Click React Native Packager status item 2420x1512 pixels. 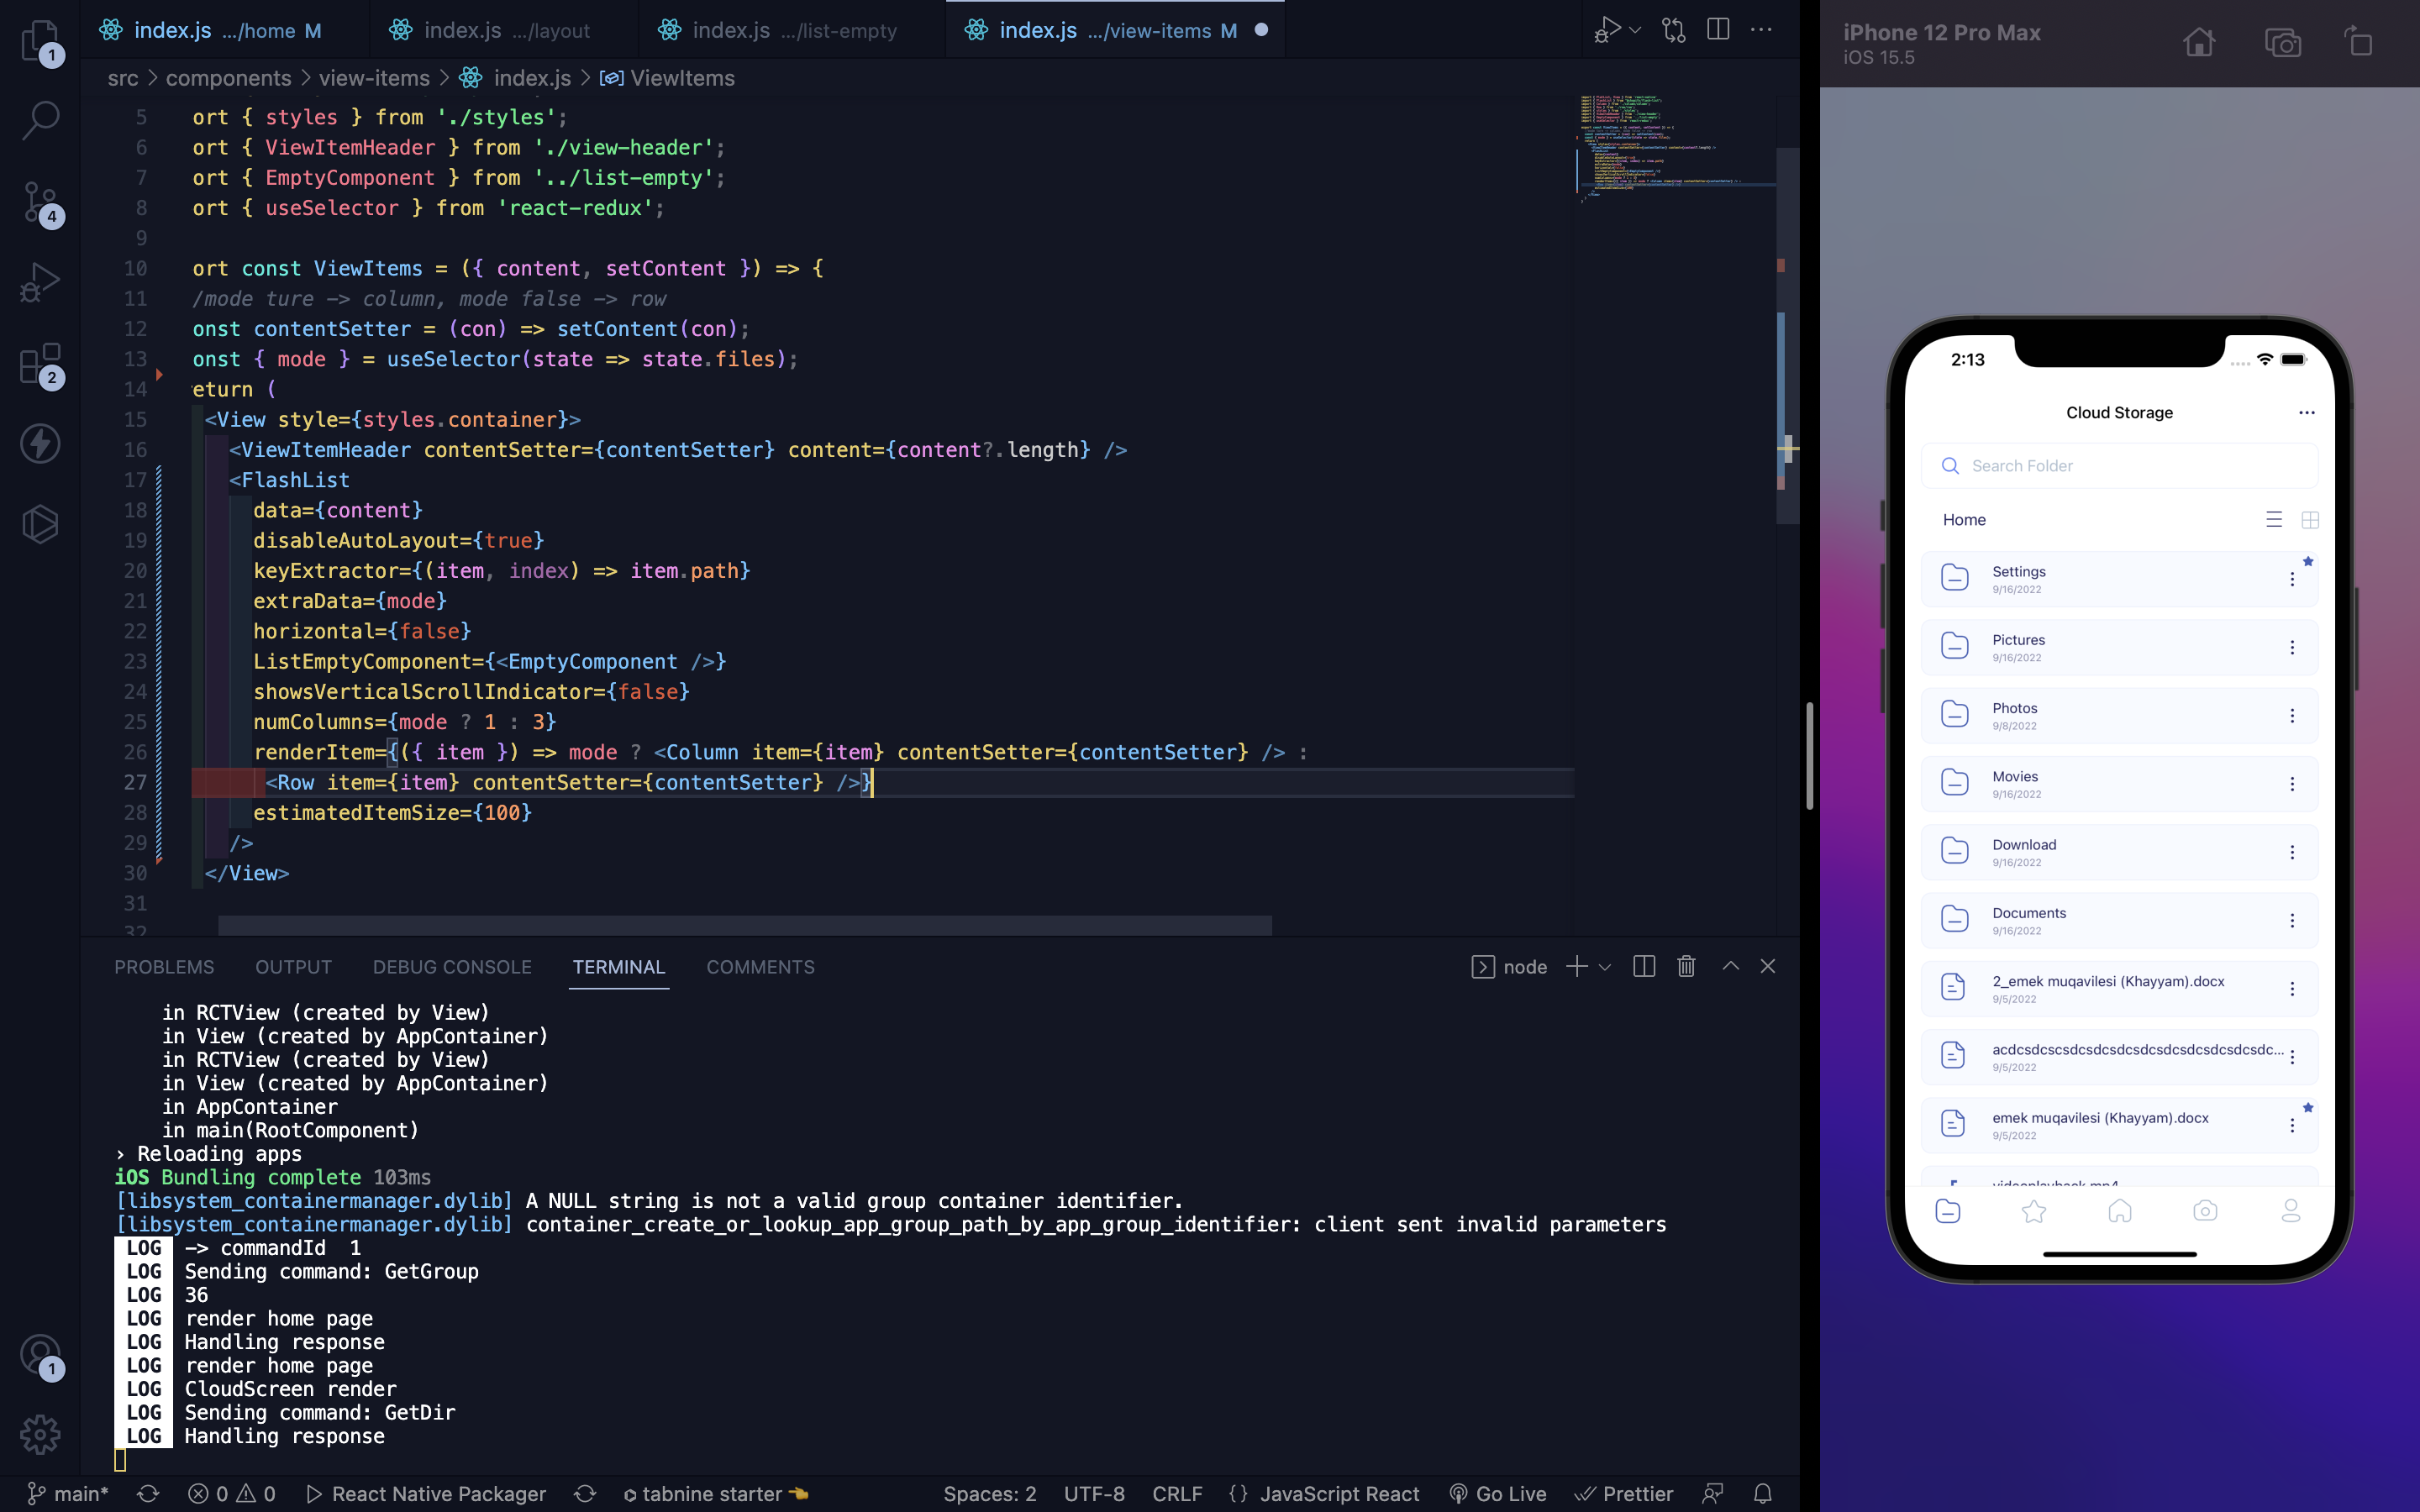(426, 1493)
